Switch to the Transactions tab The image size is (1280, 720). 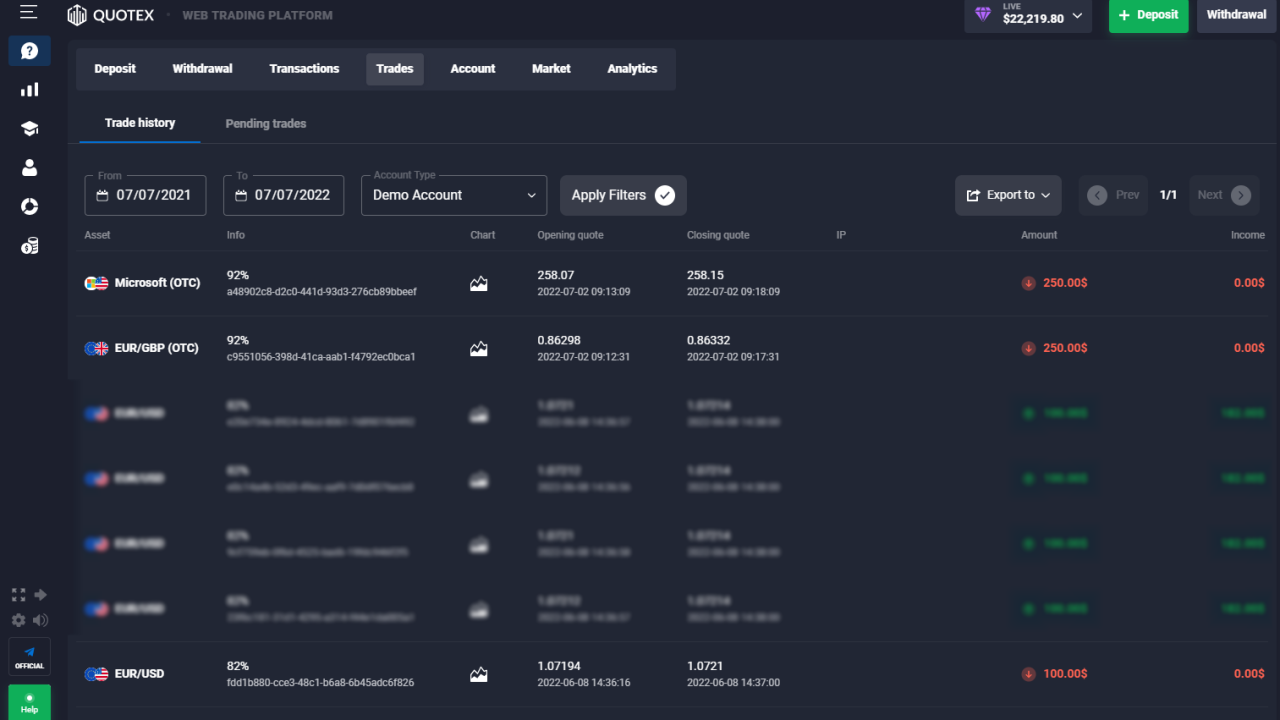pos(304,69)
